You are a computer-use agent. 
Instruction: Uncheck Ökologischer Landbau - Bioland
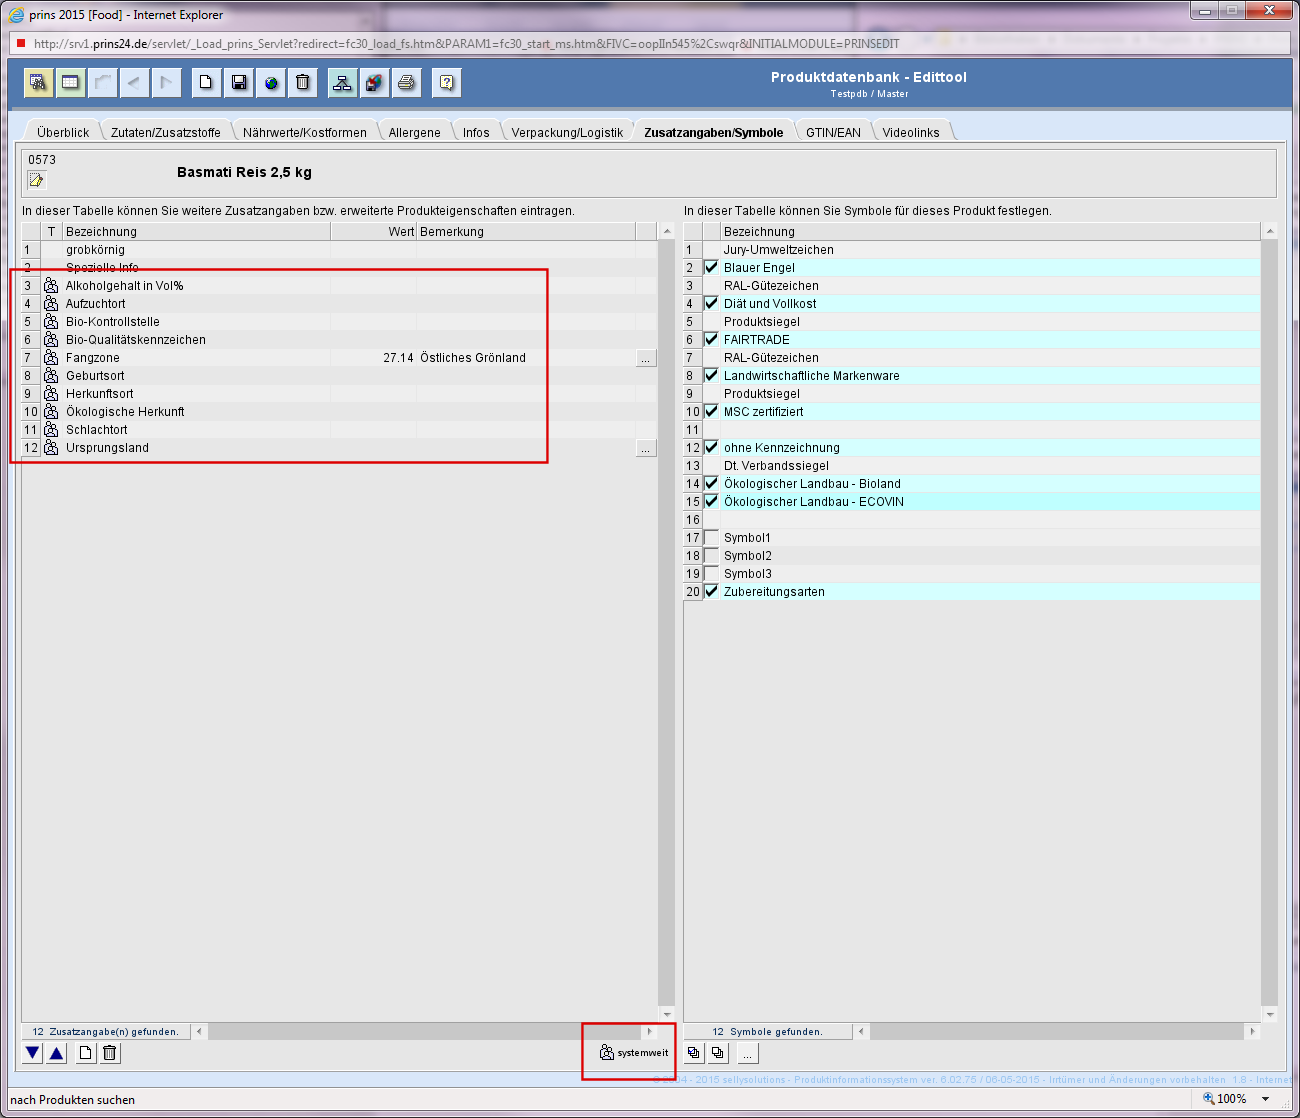[712, 483]
